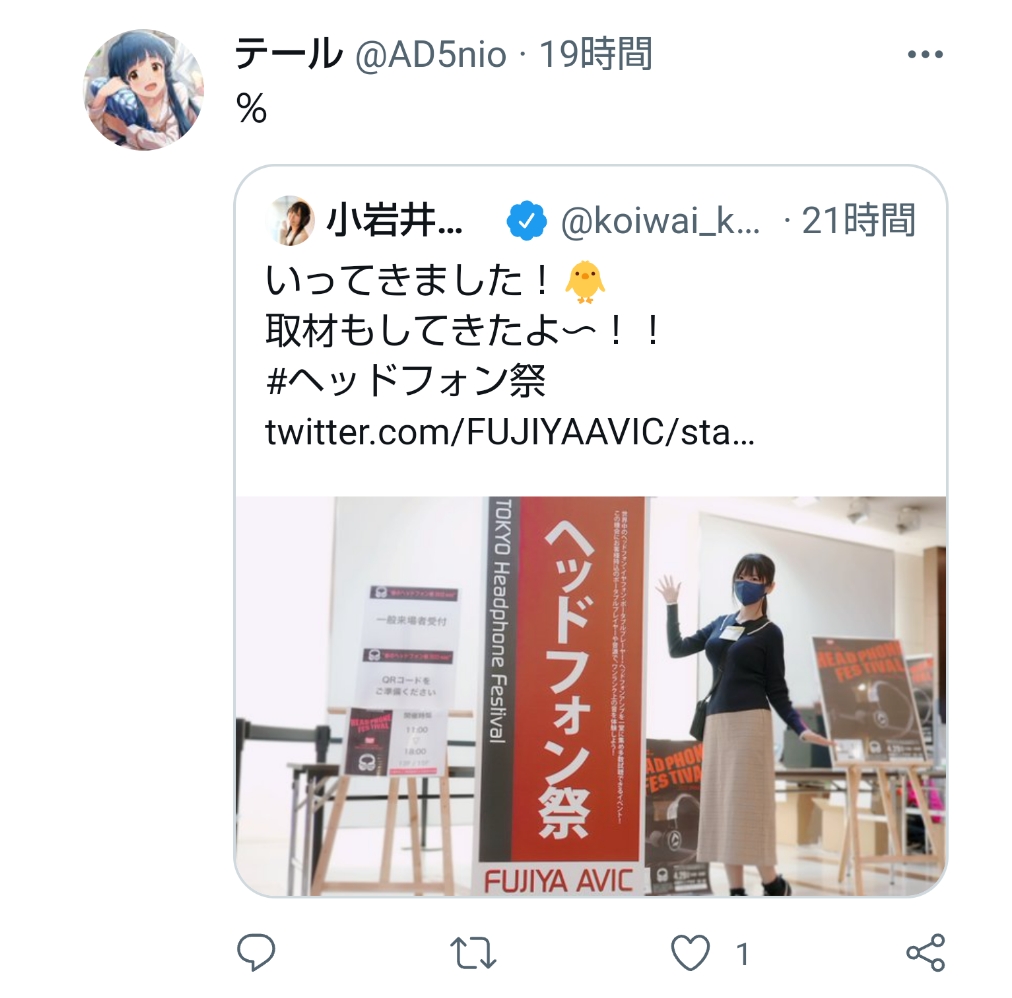View the headphone festival photo
This screenshot has width=1012, height=998.
591,696
